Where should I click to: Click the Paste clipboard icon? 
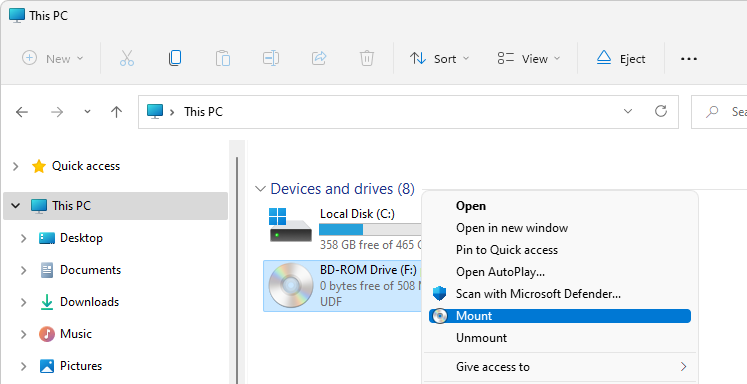[223, 59]
